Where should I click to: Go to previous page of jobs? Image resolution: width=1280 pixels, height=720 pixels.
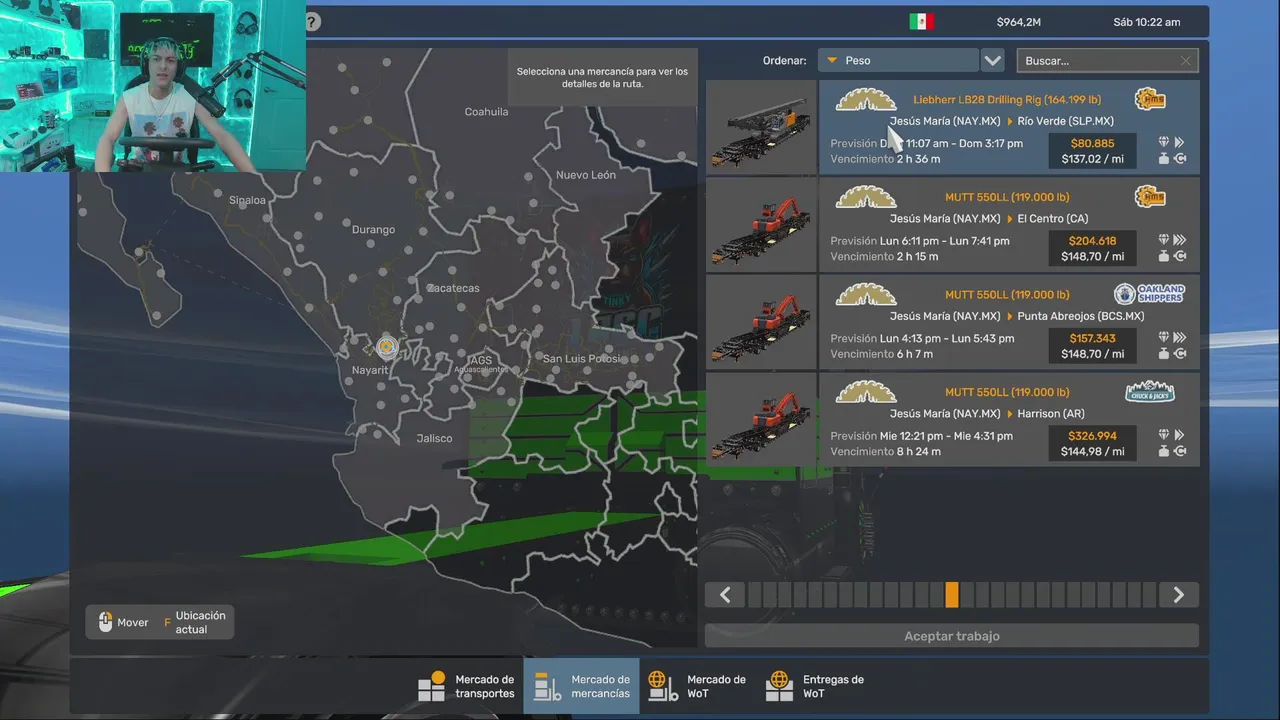725,595
